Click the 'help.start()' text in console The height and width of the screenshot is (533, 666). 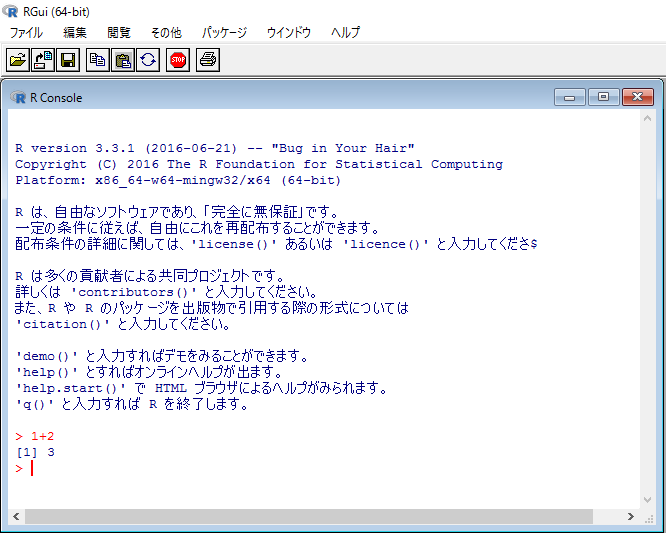(70, 388)
